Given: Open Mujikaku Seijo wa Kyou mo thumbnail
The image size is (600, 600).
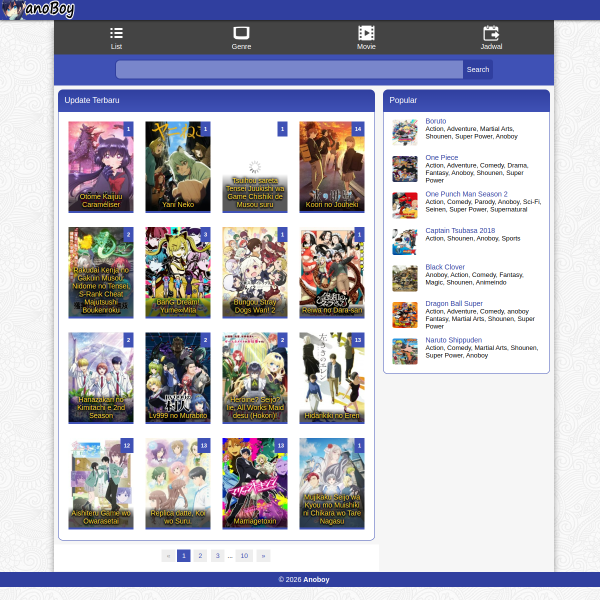Looking at the screenshot, I should [x=332, y=484].
